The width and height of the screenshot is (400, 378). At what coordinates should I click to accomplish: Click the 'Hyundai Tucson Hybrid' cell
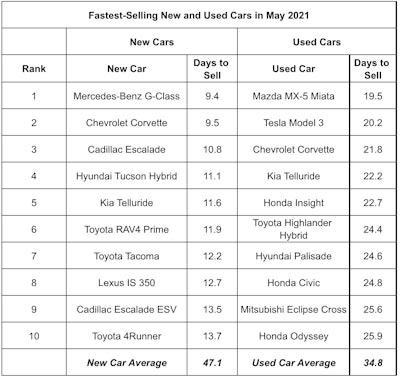point(127,176)
